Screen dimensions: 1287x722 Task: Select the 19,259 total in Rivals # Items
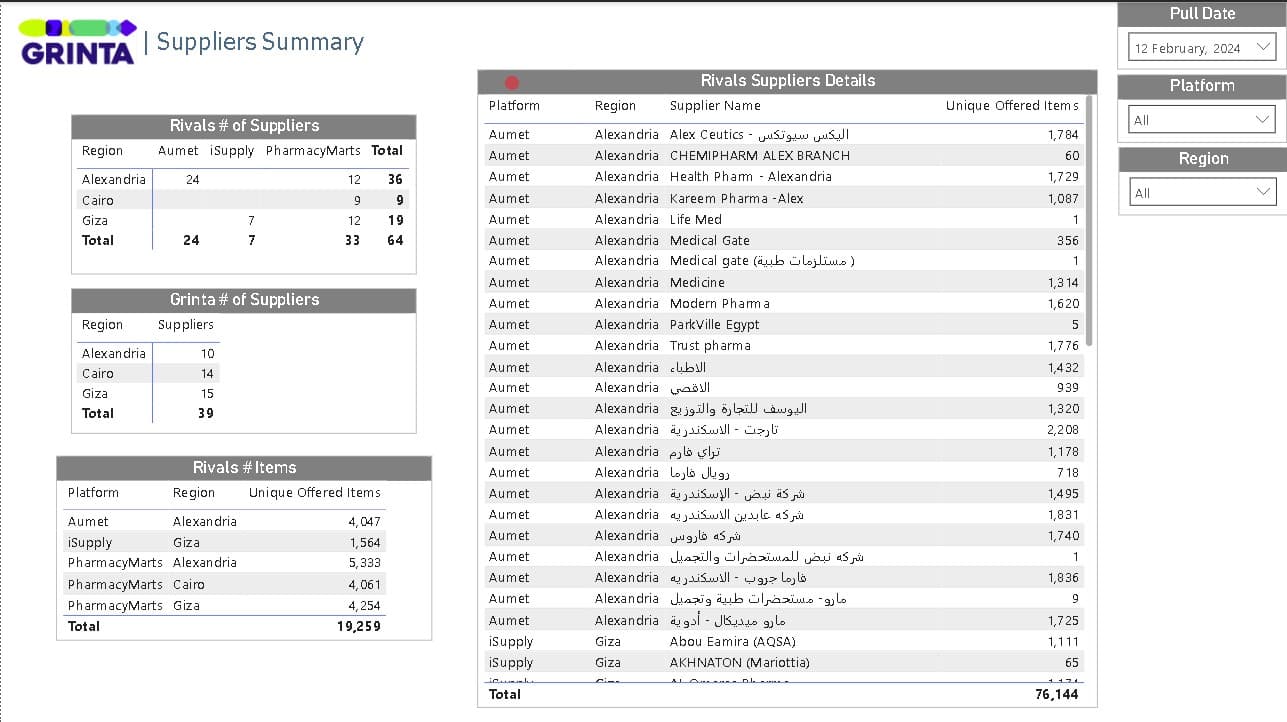point(358,626)
